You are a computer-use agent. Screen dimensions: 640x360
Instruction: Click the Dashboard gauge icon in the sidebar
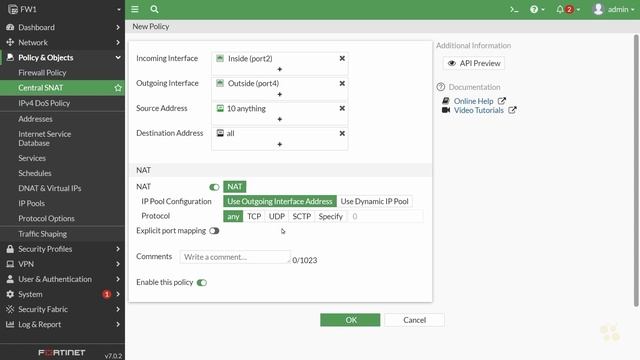click(10, 27)
